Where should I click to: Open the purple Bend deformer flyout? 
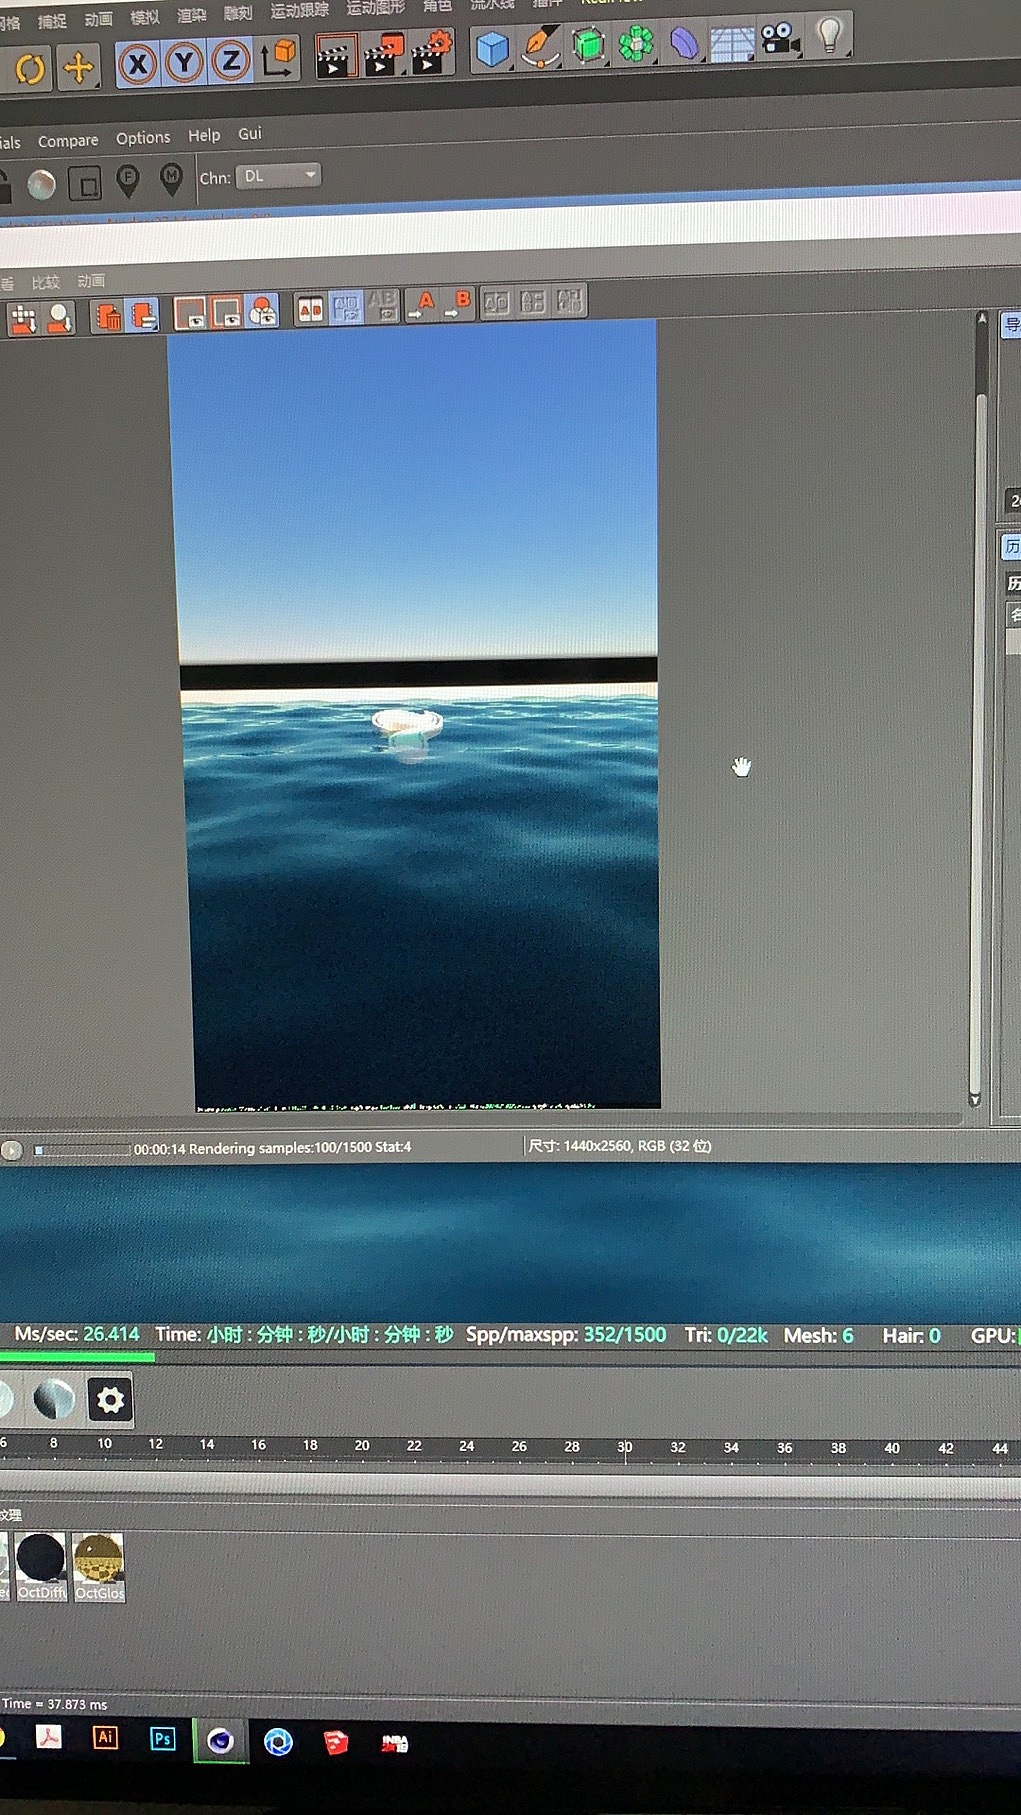click(x=684, y=43)
